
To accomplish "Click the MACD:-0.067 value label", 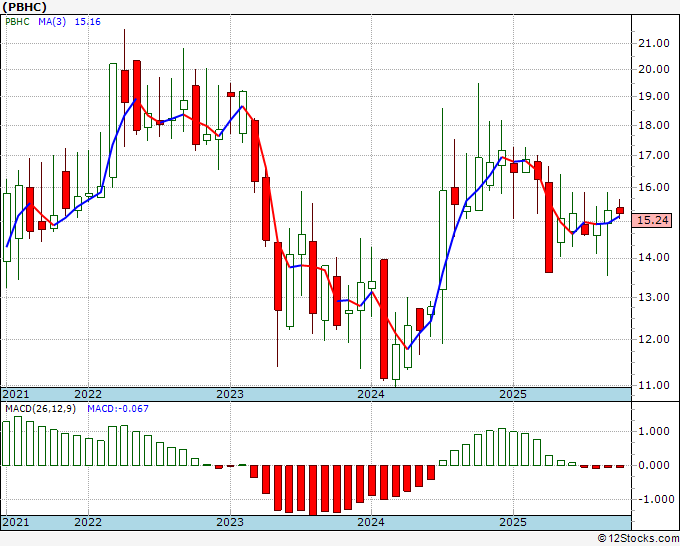I will pos(118,409).
